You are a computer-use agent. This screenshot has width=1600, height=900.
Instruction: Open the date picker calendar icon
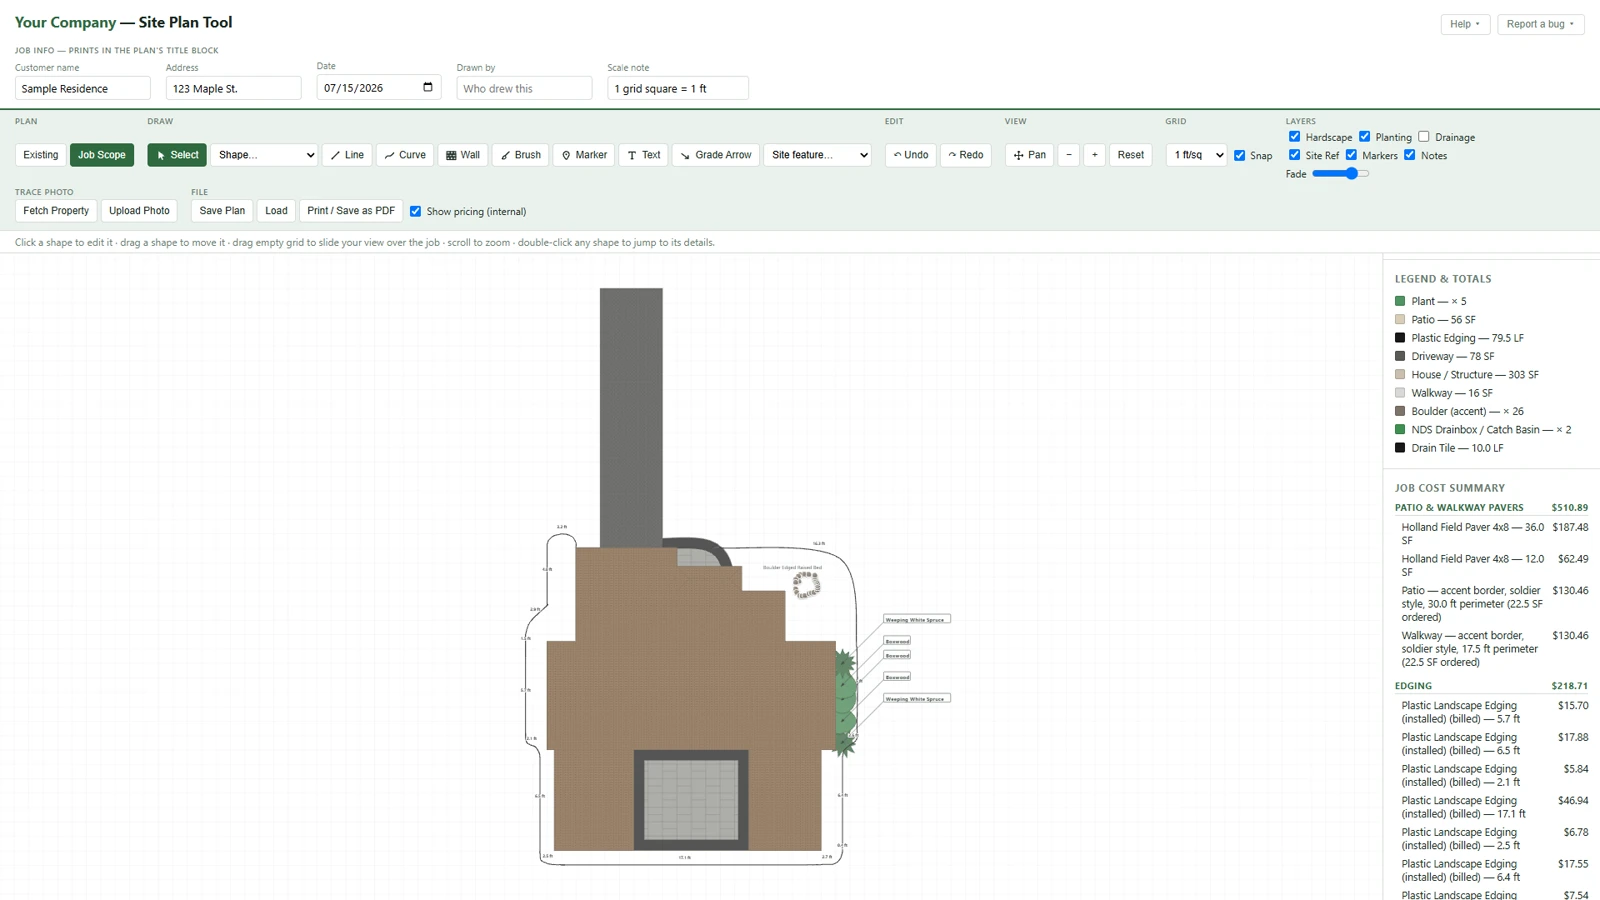(428, 87)
